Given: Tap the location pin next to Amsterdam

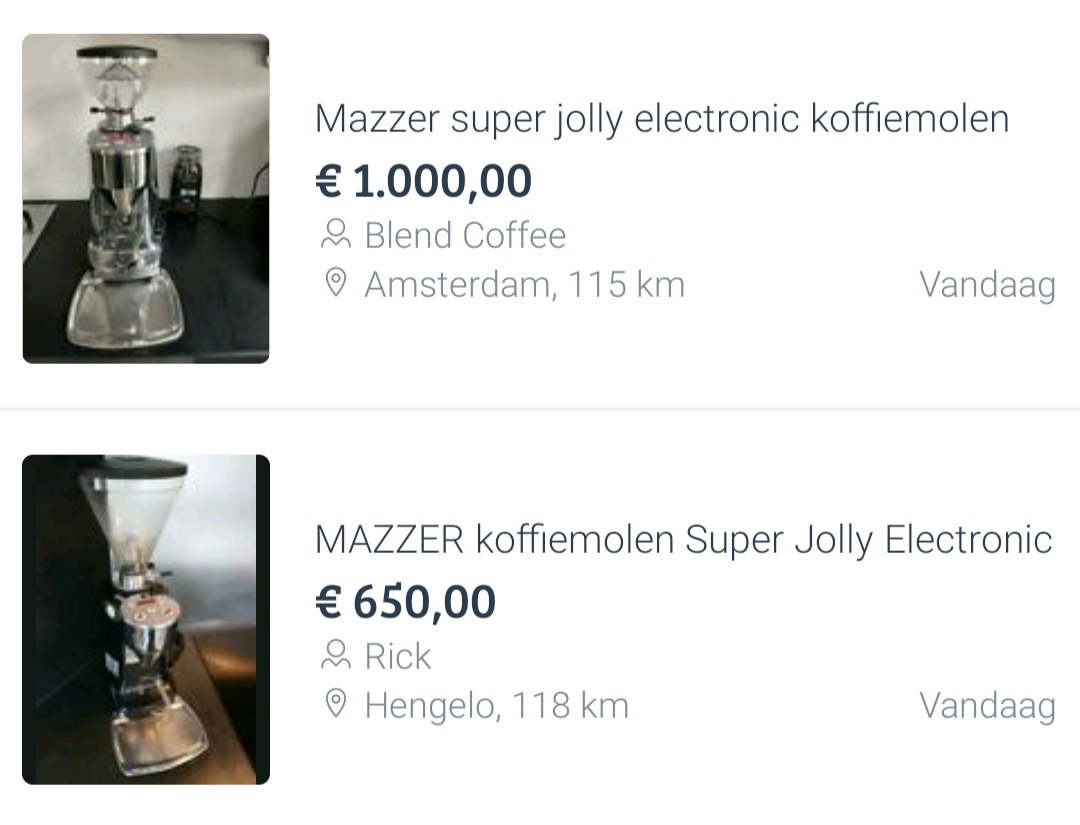Looking at the screenshot, I should click(x=336, y=284).
